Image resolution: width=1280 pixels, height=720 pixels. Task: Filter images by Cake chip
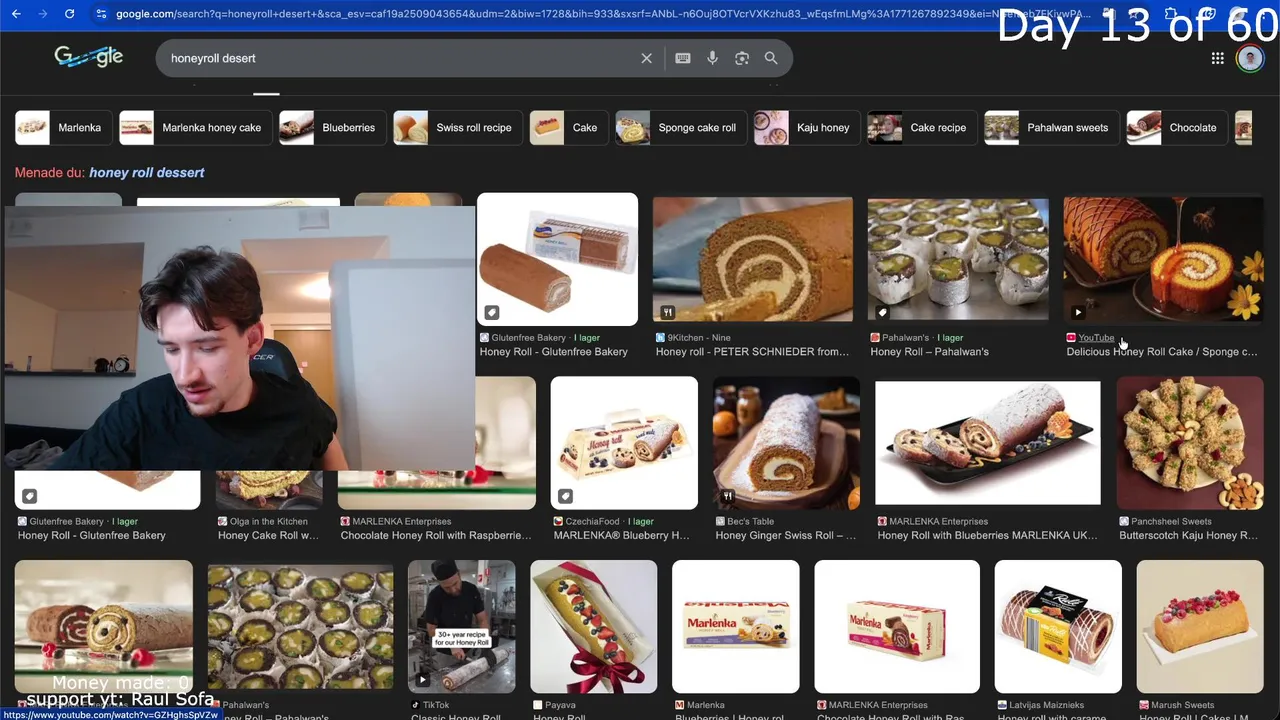569,128
